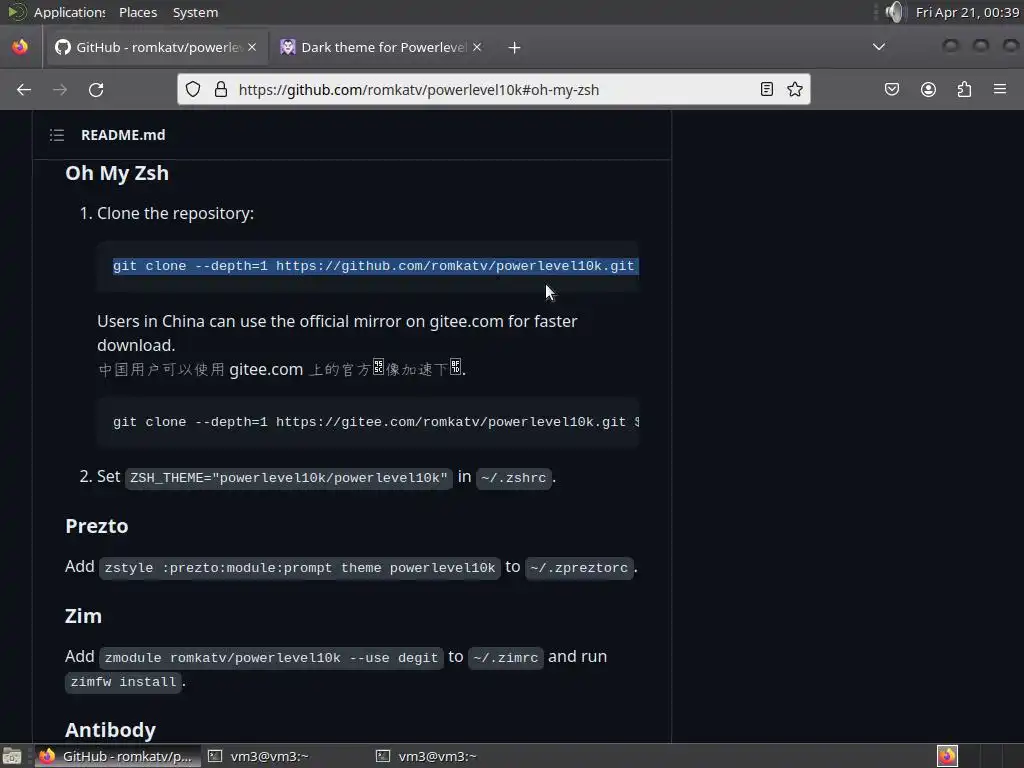Click the ~/.zpreztorc inline code

click(579, 568)
